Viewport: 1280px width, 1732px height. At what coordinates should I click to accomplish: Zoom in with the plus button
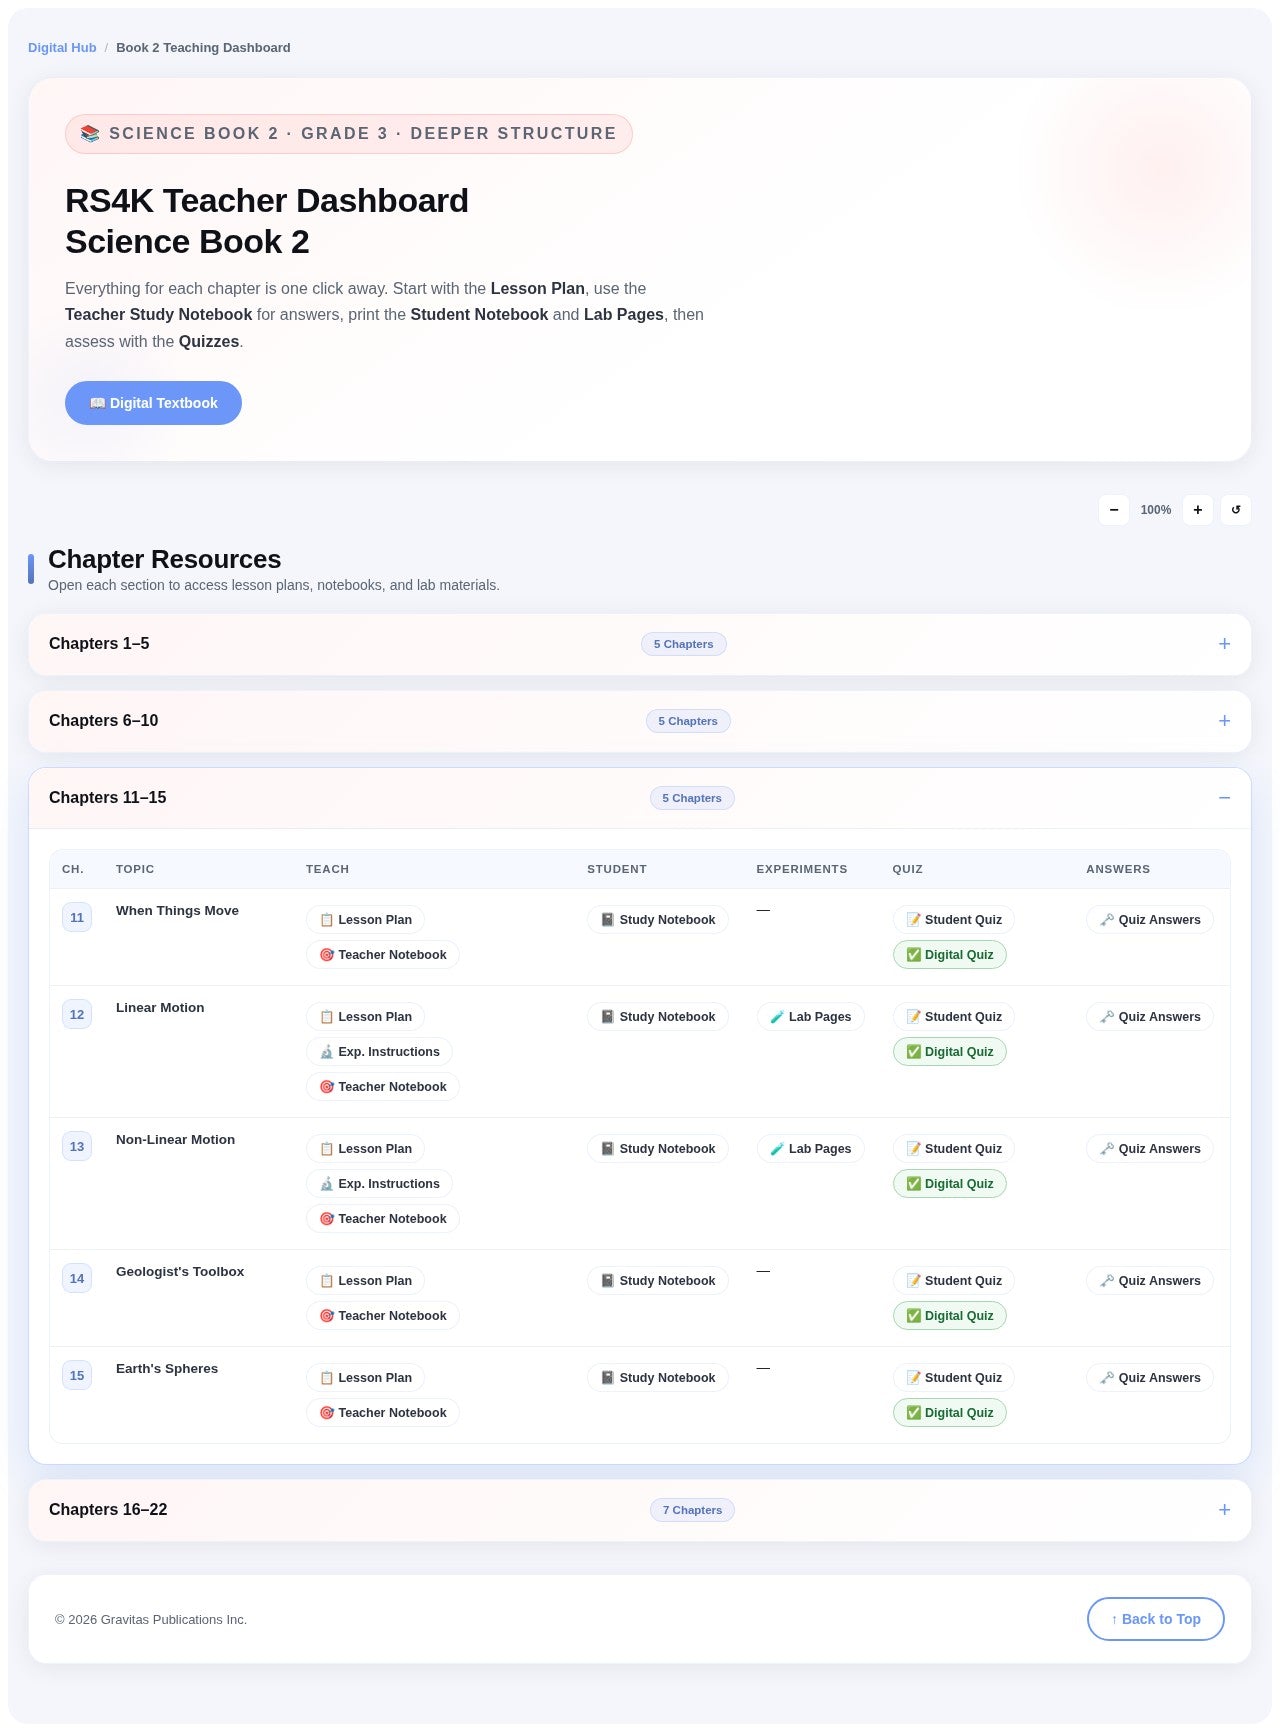(1197, 510)
